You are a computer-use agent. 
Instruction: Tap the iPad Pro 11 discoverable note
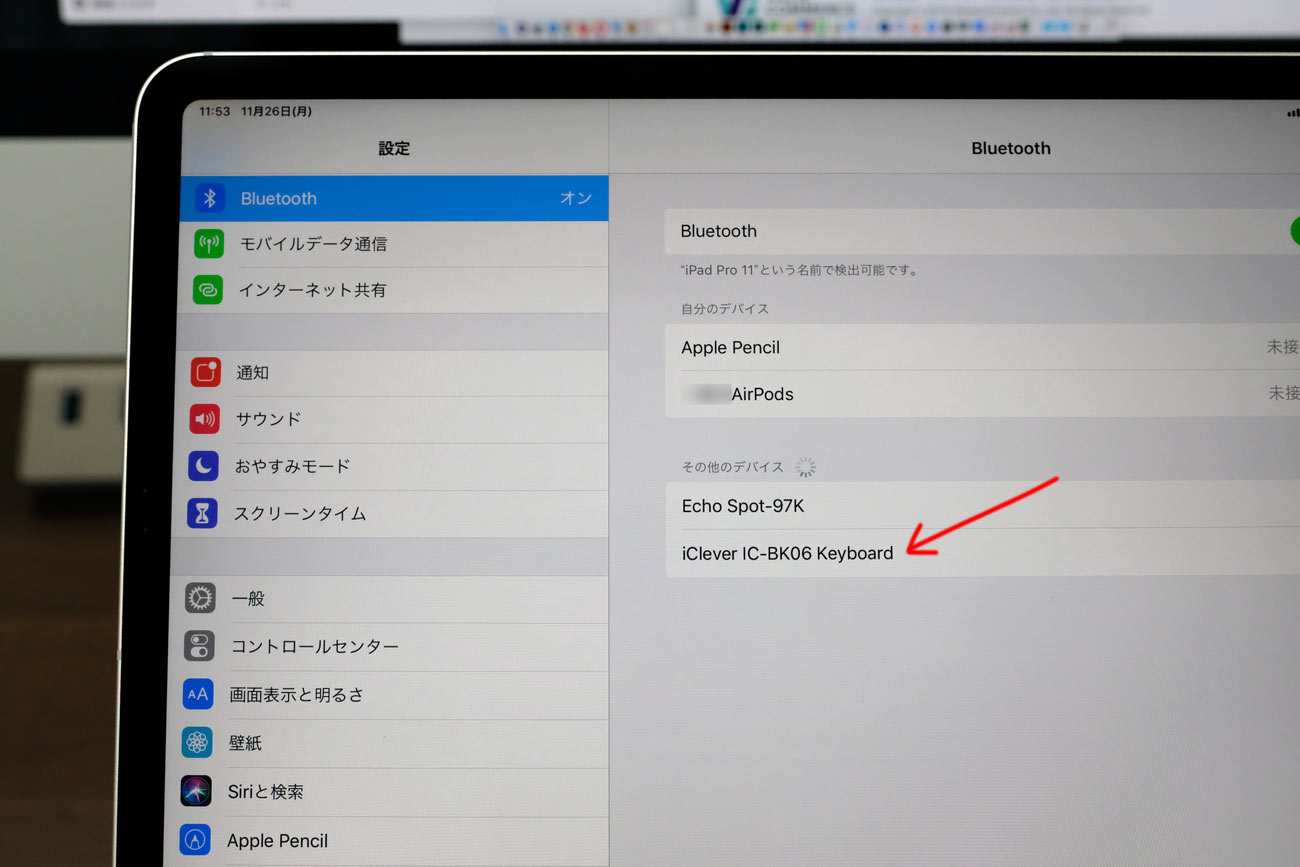pyautogui.click(x=800, y=270)
